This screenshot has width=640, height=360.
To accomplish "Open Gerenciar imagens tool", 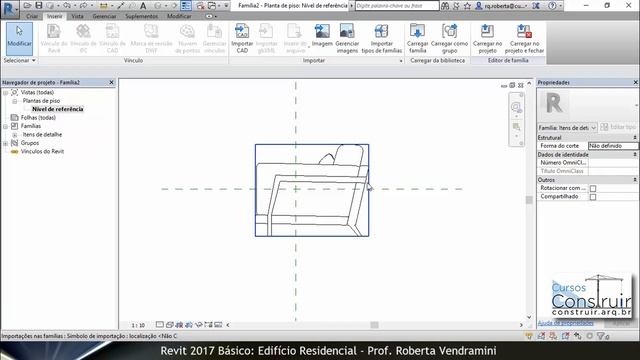I will (347, 38).
